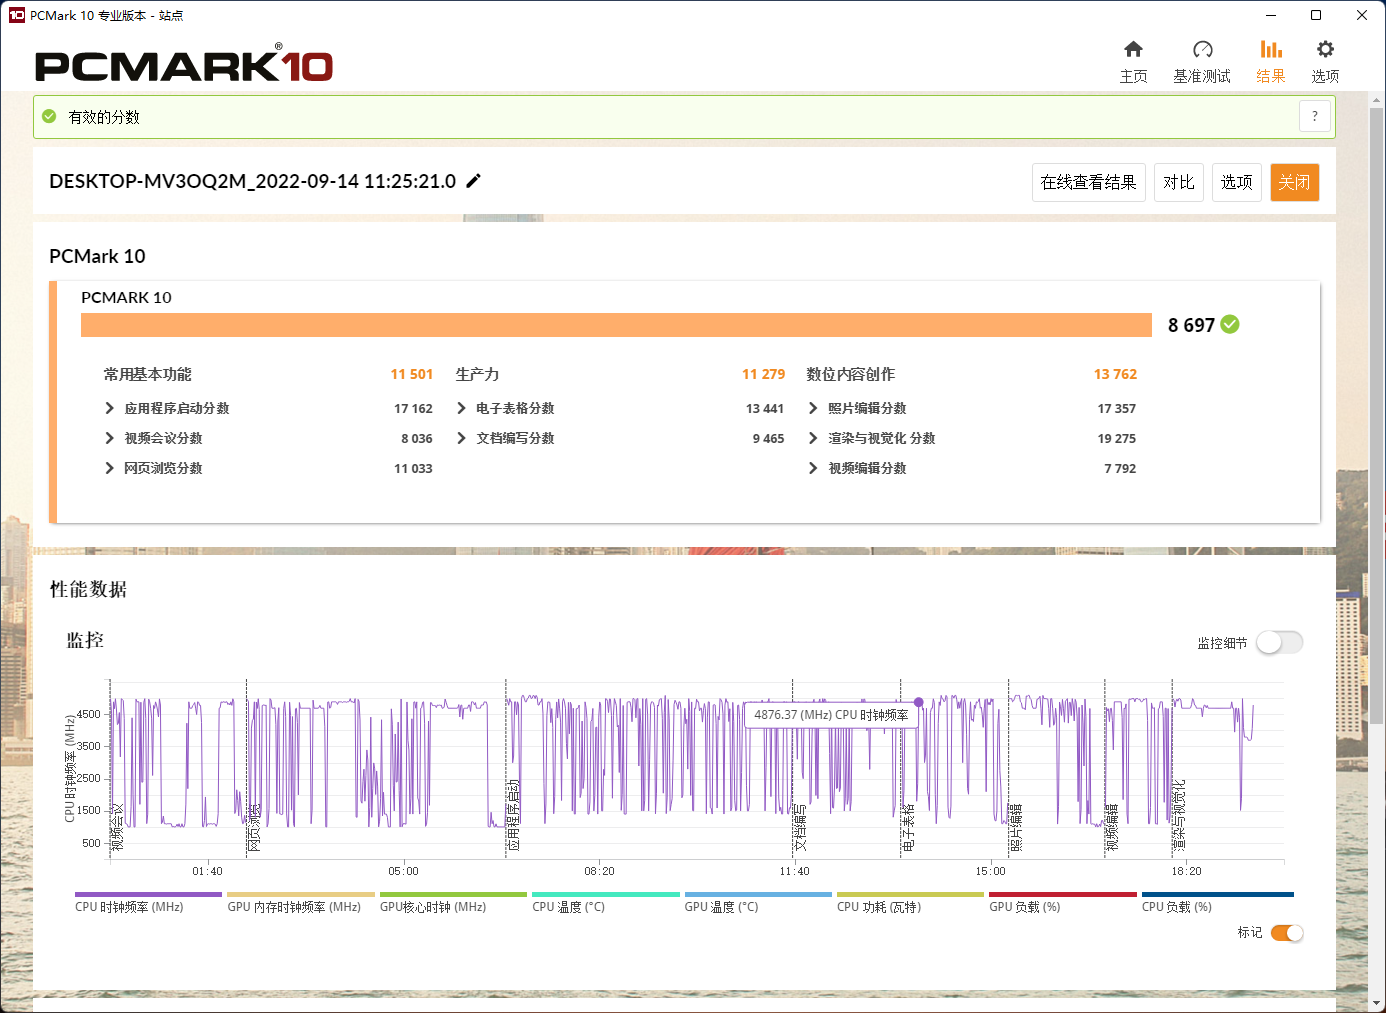Click the orange 关闭 button
The height and width of the screenshot is (1013, 1386).
[1295, 182]
